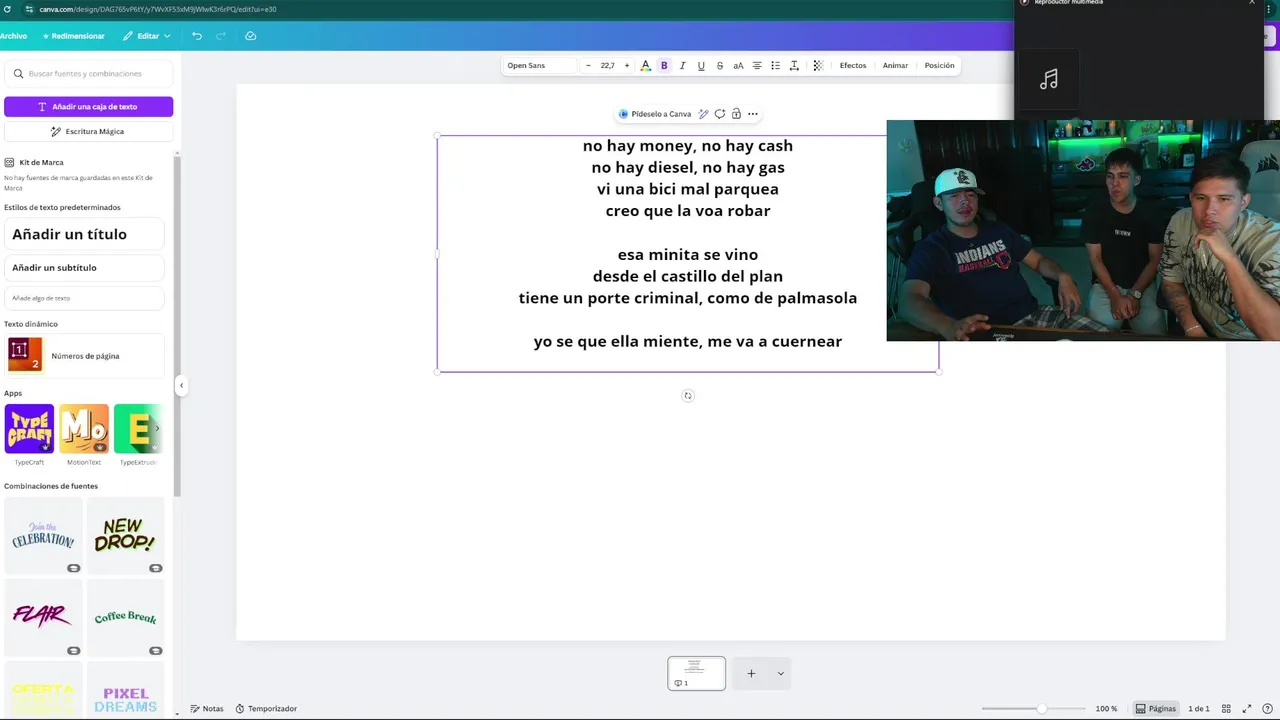The width and height of the screenshot is (1280, 720).
Task: Toggle strikethrough formatting
Action: click(x=719, y=66)
